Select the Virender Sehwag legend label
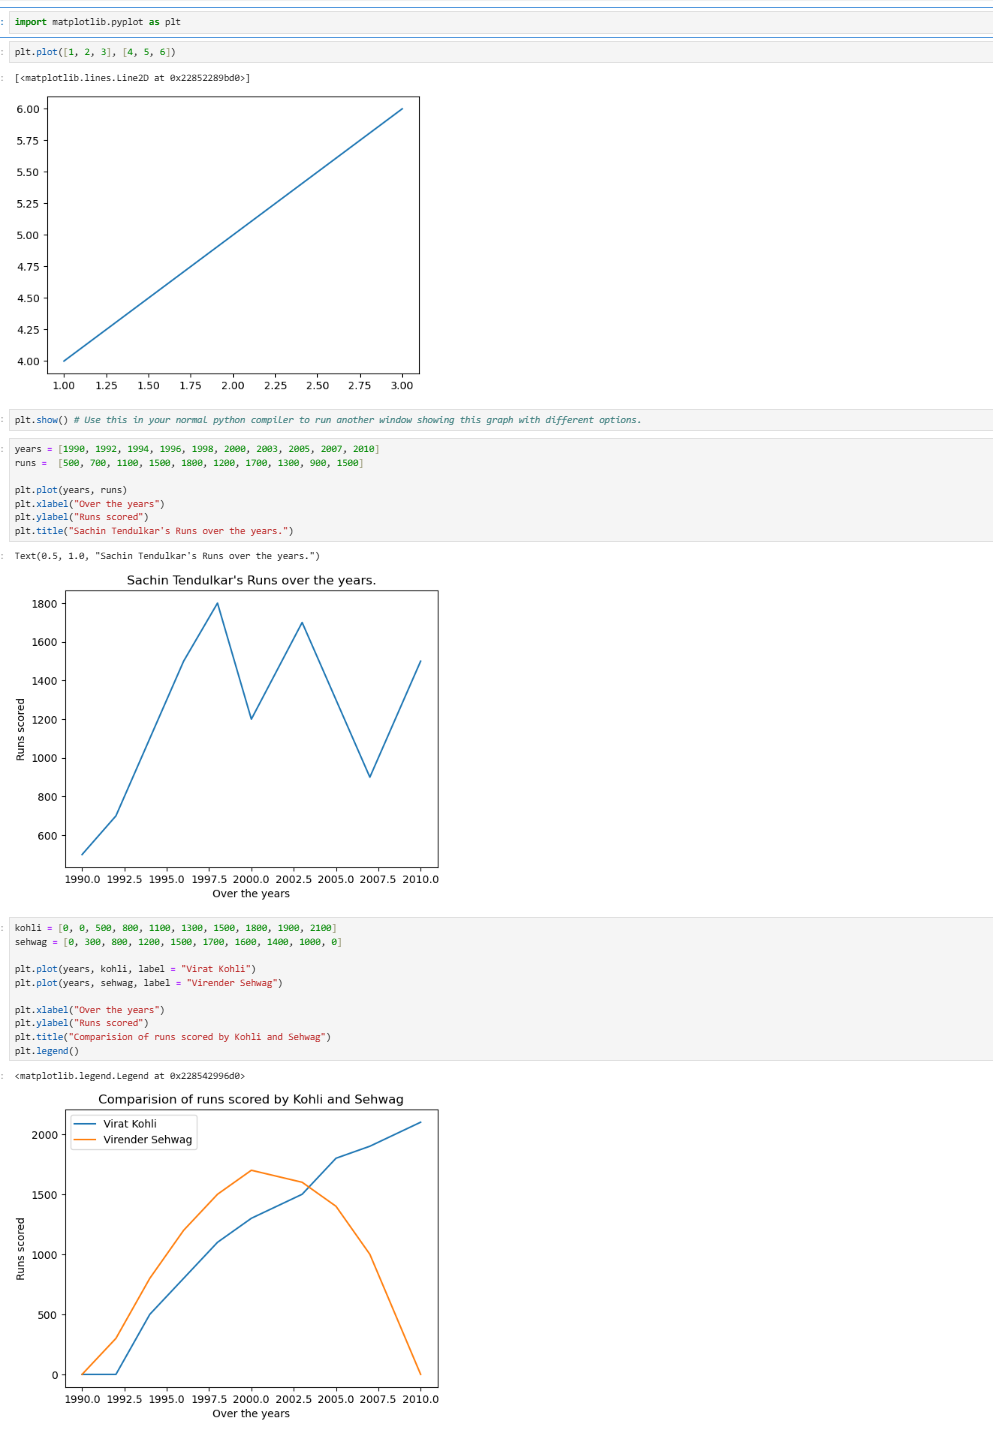Image resolution: width=993 pixels, height=1430 pixels. [147, 1140]
